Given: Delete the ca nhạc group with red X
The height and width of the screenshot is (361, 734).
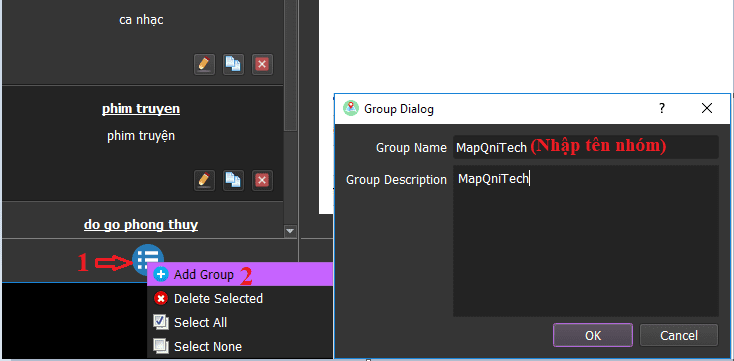Looking at the screenshot, I should tap(262, 64).
